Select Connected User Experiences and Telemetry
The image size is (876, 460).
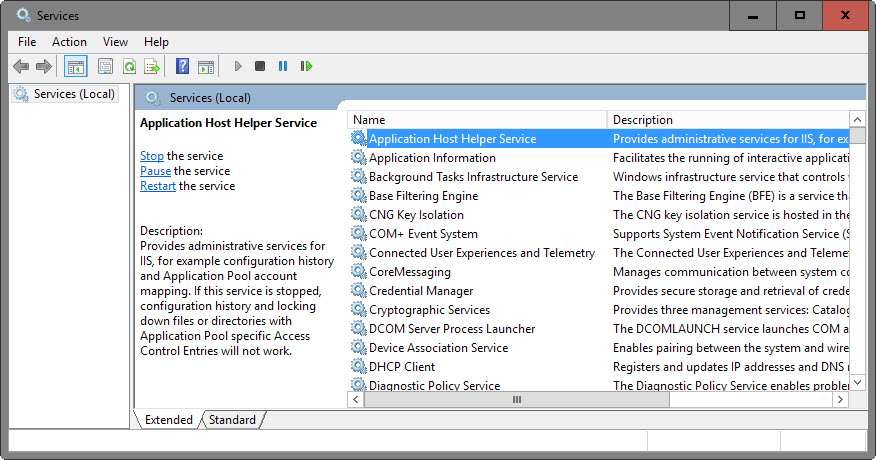[482, 253]
